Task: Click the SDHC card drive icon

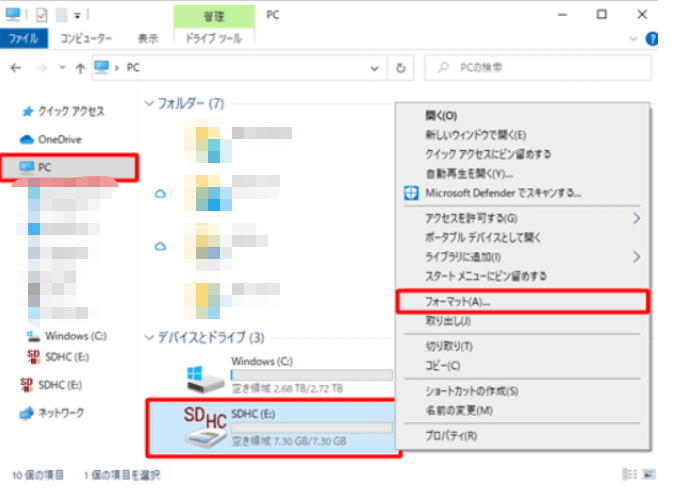Action: [205, 428]
